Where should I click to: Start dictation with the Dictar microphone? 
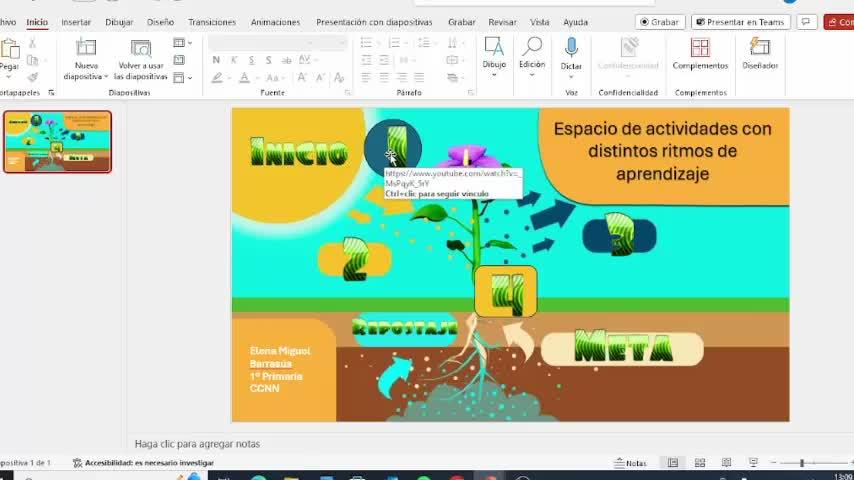coord(571,48)
